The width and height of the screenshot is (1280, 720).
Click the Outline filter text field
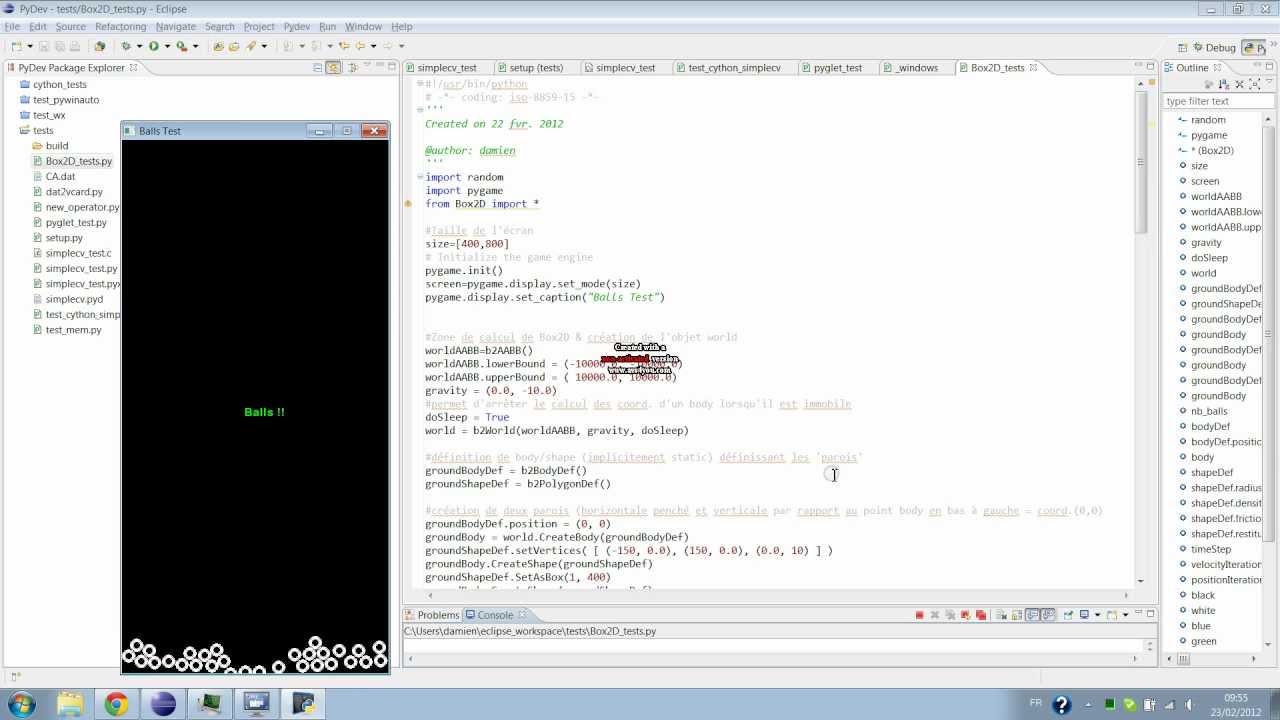[x=1219, y=101]
